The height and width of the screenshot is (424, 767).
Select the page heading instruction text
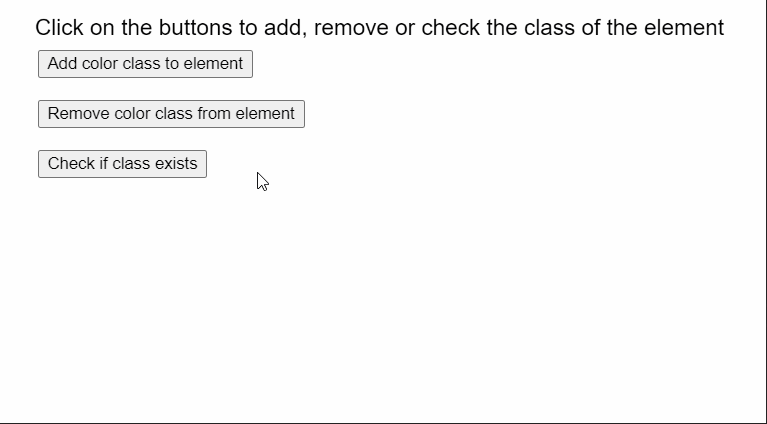[379, 27]
